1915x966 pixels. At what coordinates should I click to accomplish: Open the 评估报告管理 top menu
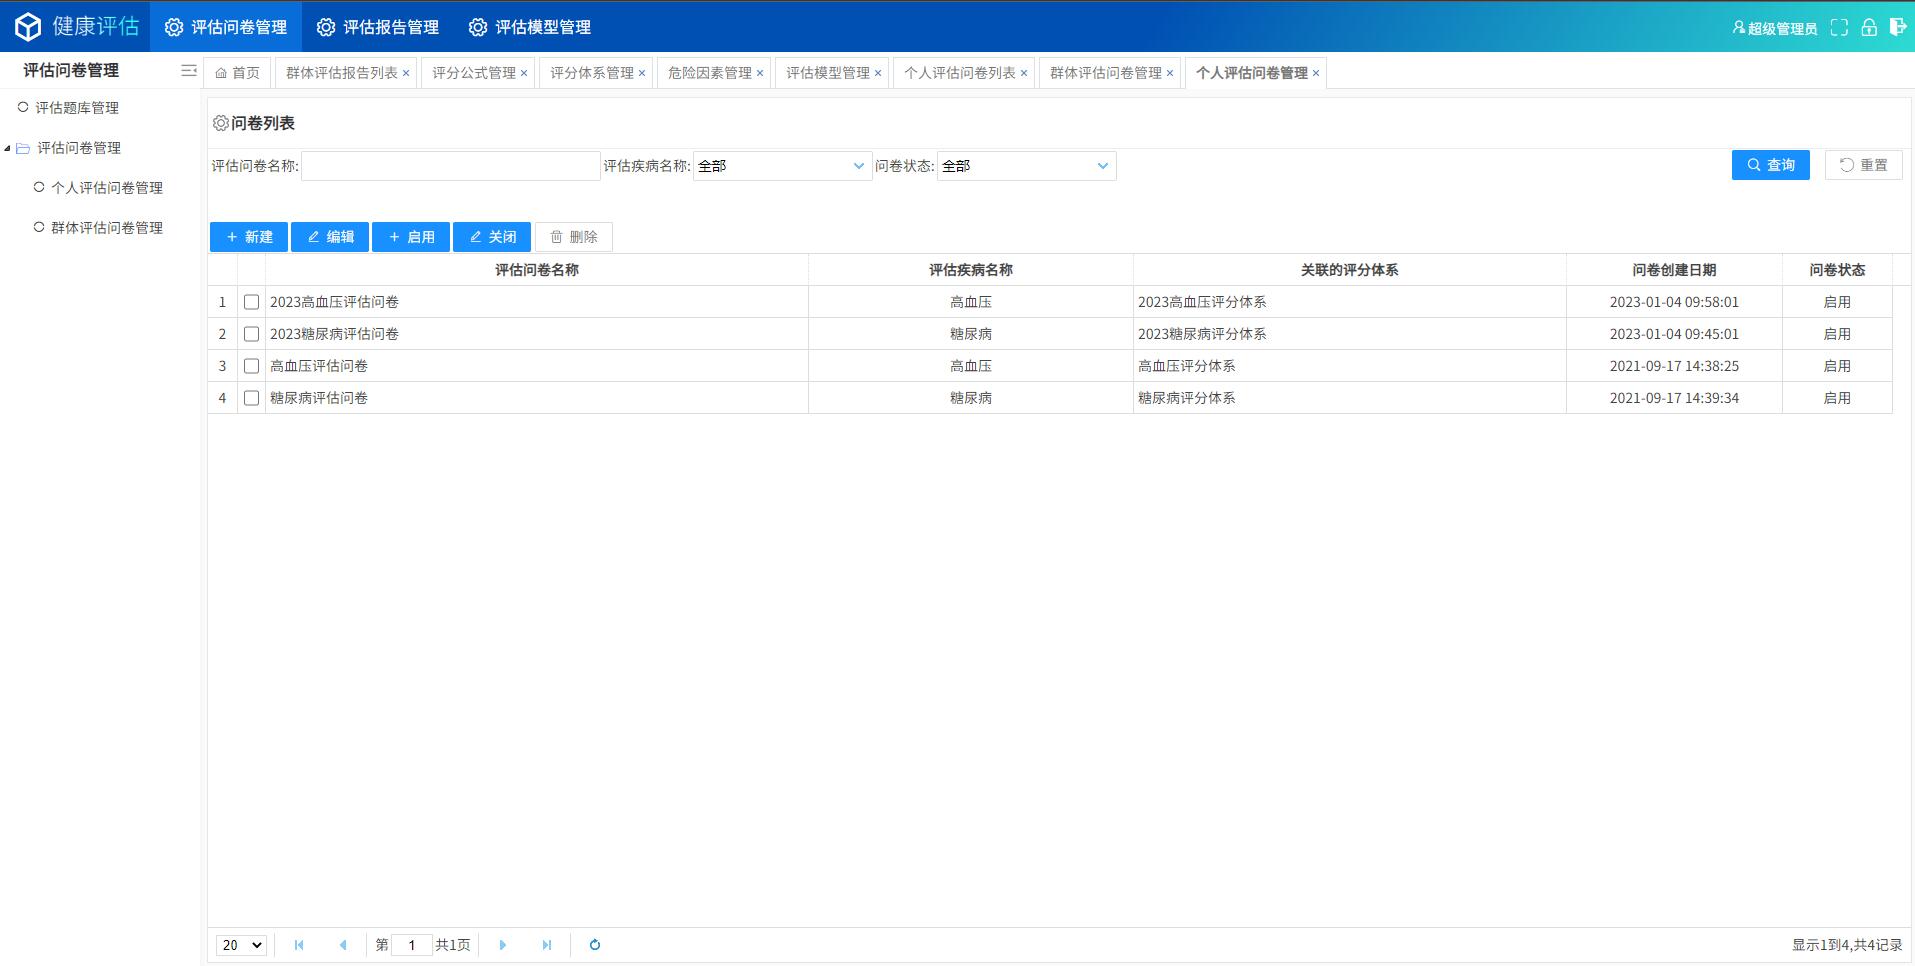click(x=378, y=27)
